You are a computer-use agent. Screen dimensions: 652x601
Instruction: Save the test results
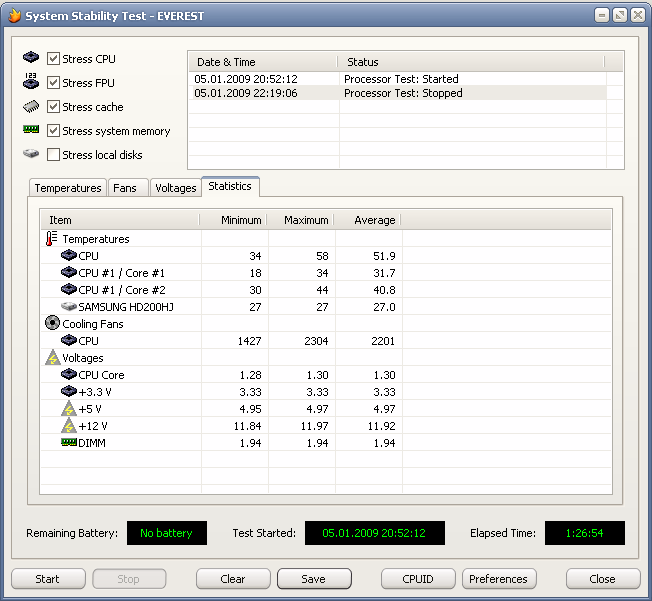click(314, 579)
